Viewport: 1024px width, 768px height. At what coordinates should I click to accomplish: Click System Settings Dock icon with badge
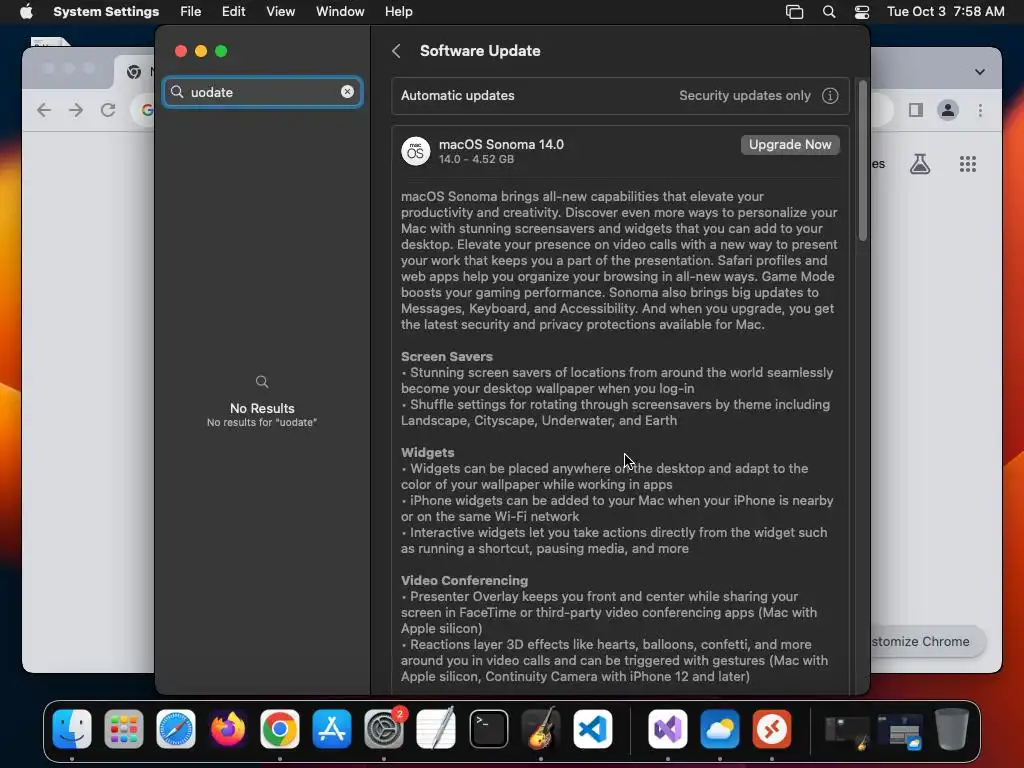(384, 729)
